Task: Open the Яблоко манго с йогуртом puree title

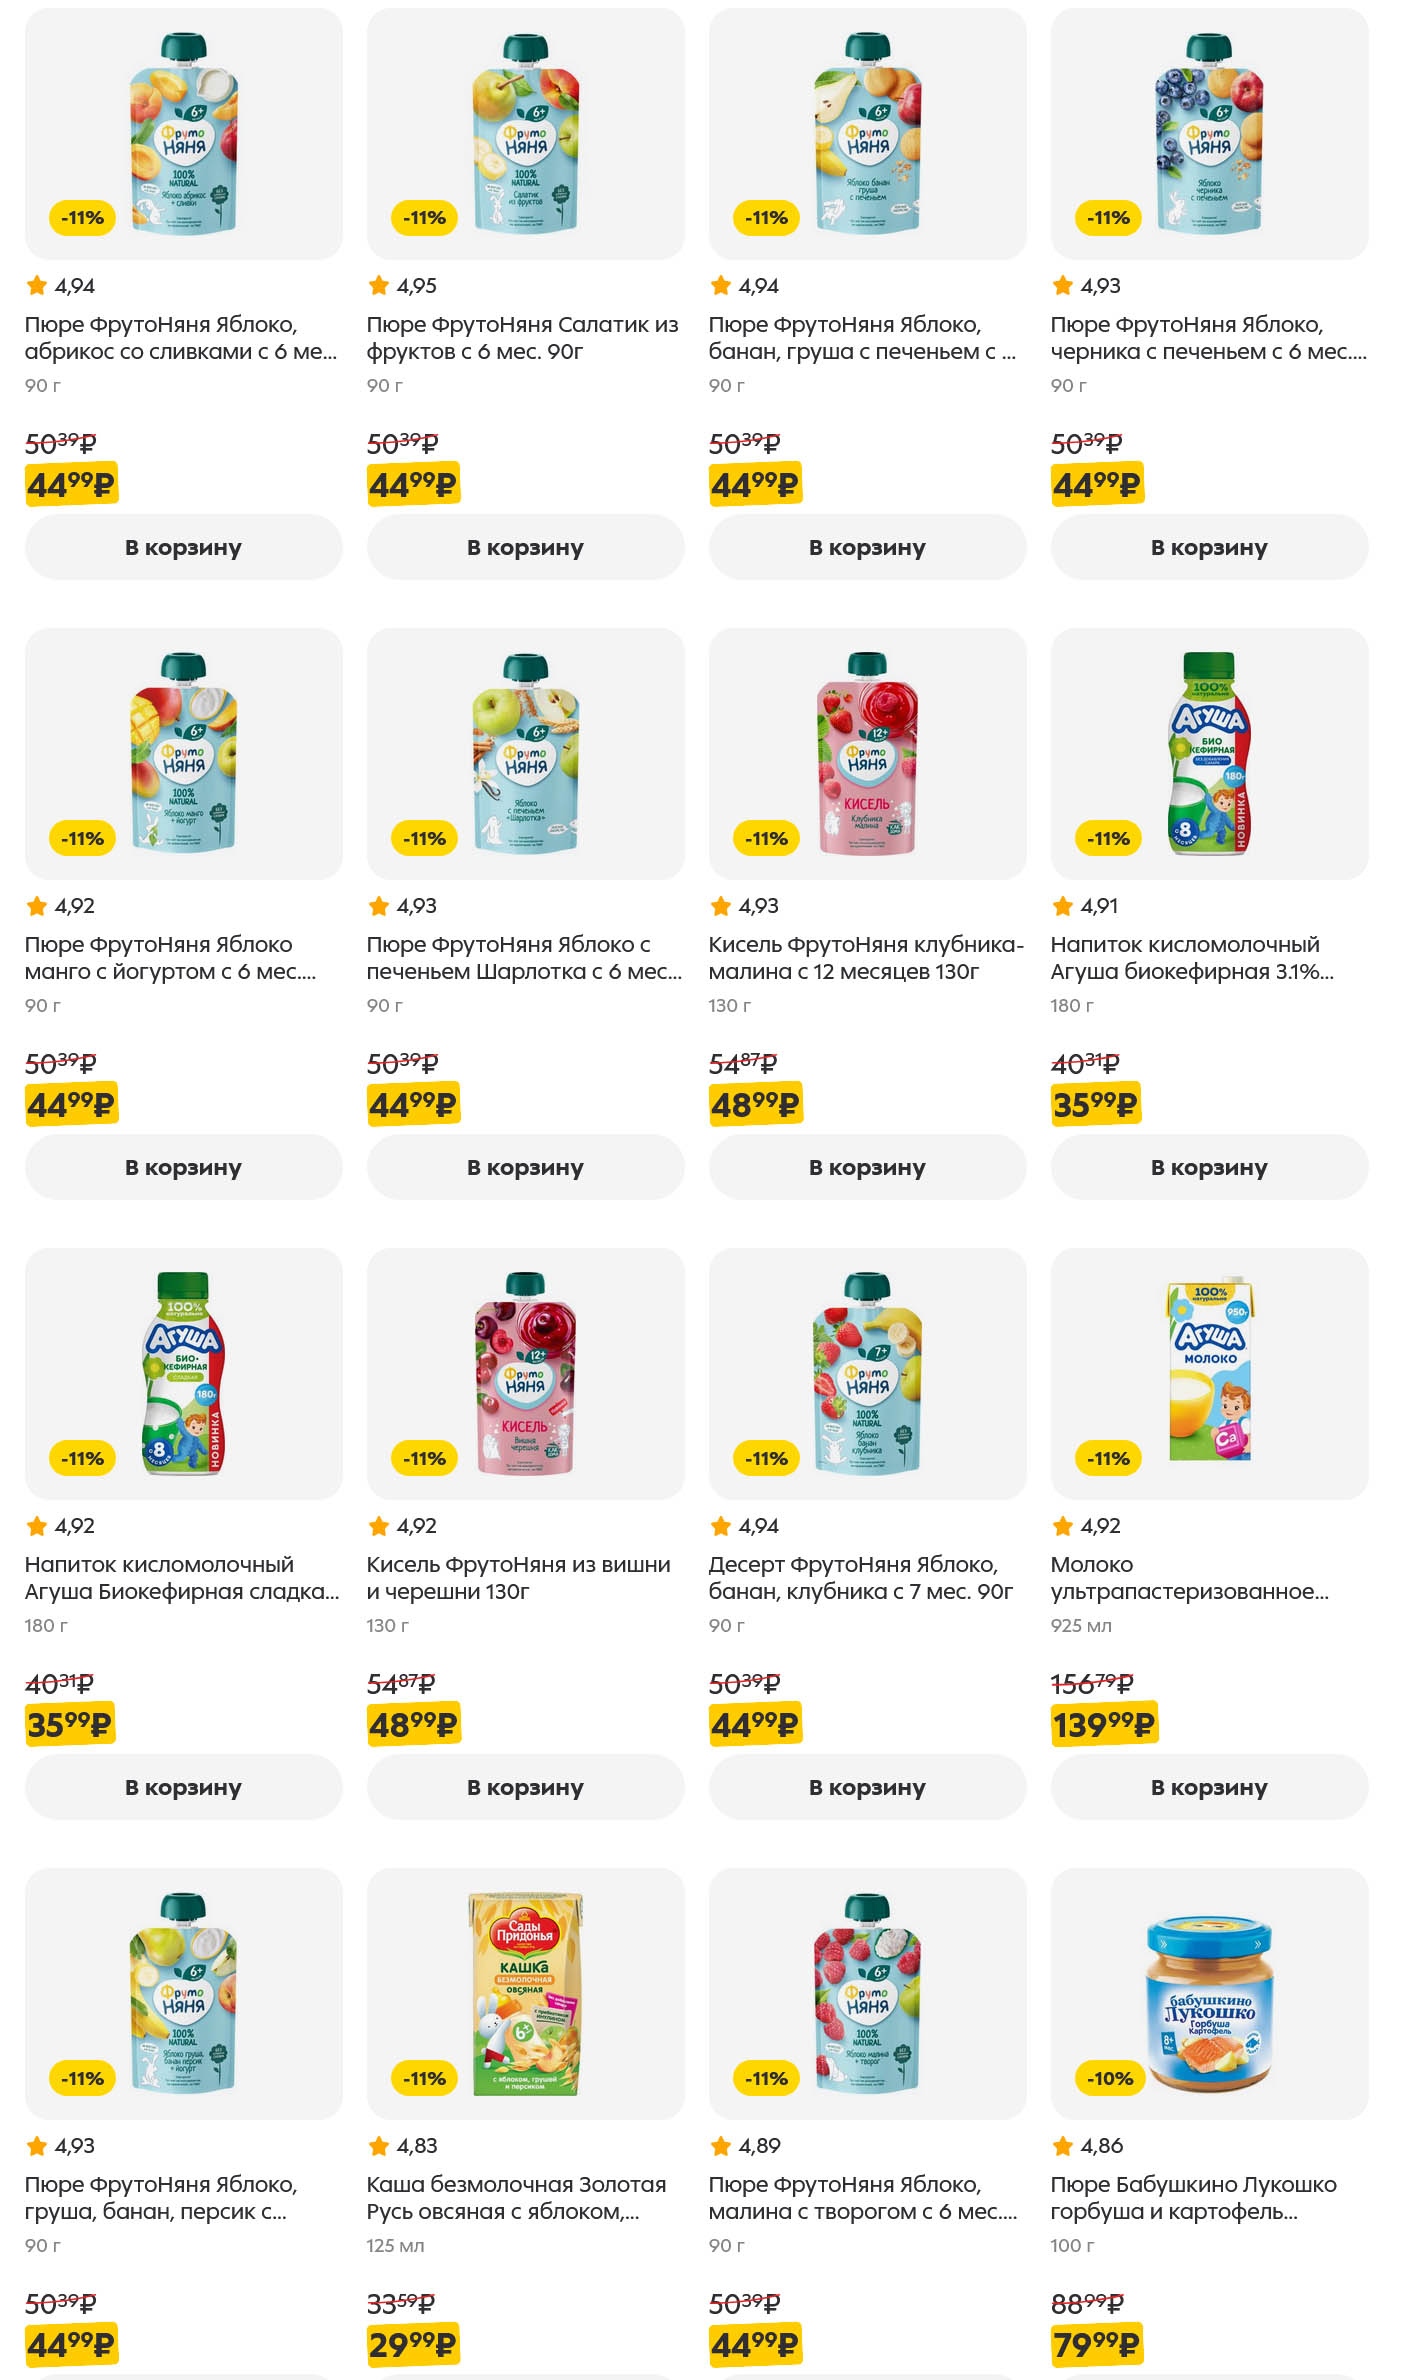Action: pyautogui.click(x=170, y=958)
